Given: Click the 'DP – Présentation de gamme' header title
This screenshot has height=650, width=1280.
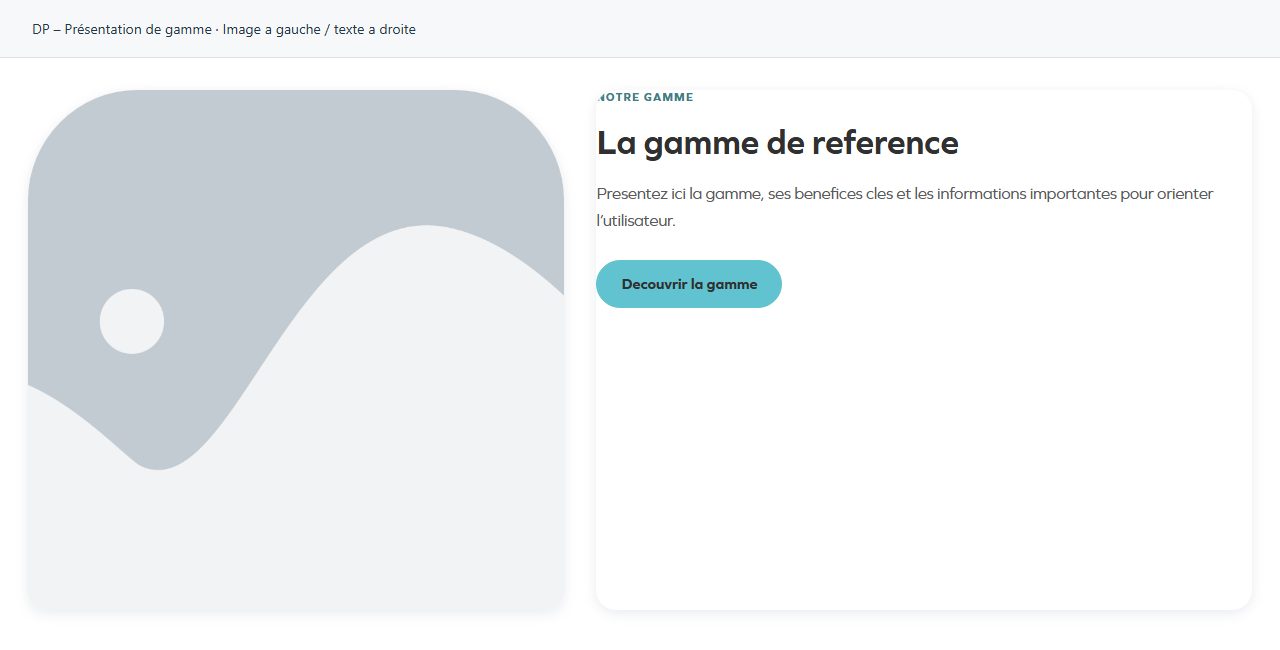Looking at the screenshot, I should 224,30.
